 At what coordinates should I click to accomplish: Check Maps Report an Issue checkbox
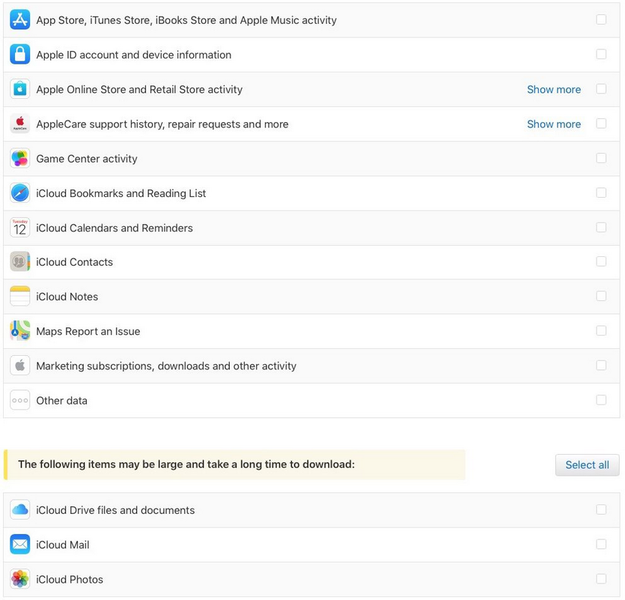(x=601, y=330)
